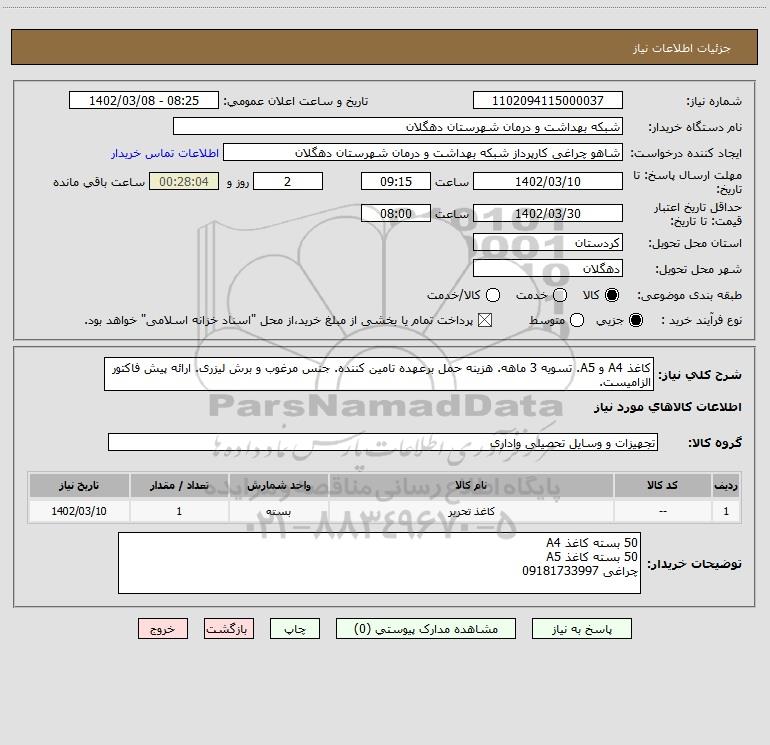Click the نام کالا column header
Image resolution: width=770 pixels, height=745 pixels.
pos(471,486)
